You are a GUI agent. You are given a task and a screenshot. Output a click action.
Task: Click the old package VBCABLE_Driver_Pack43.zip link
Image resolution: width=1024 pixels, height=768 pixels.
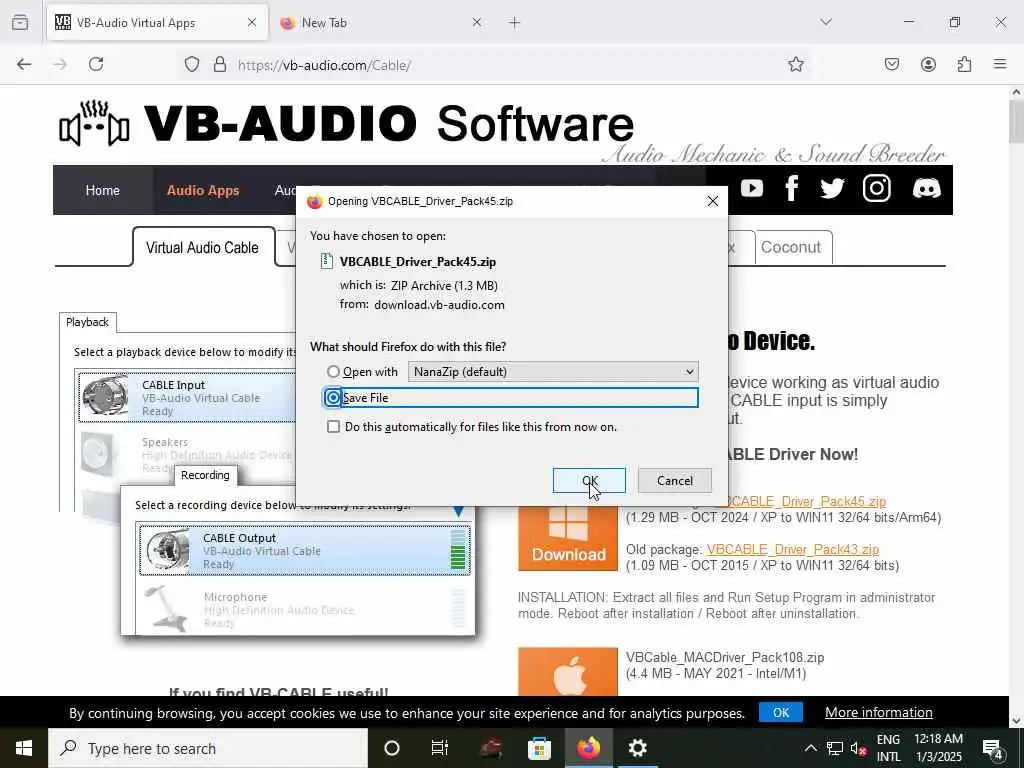(793, 550)
